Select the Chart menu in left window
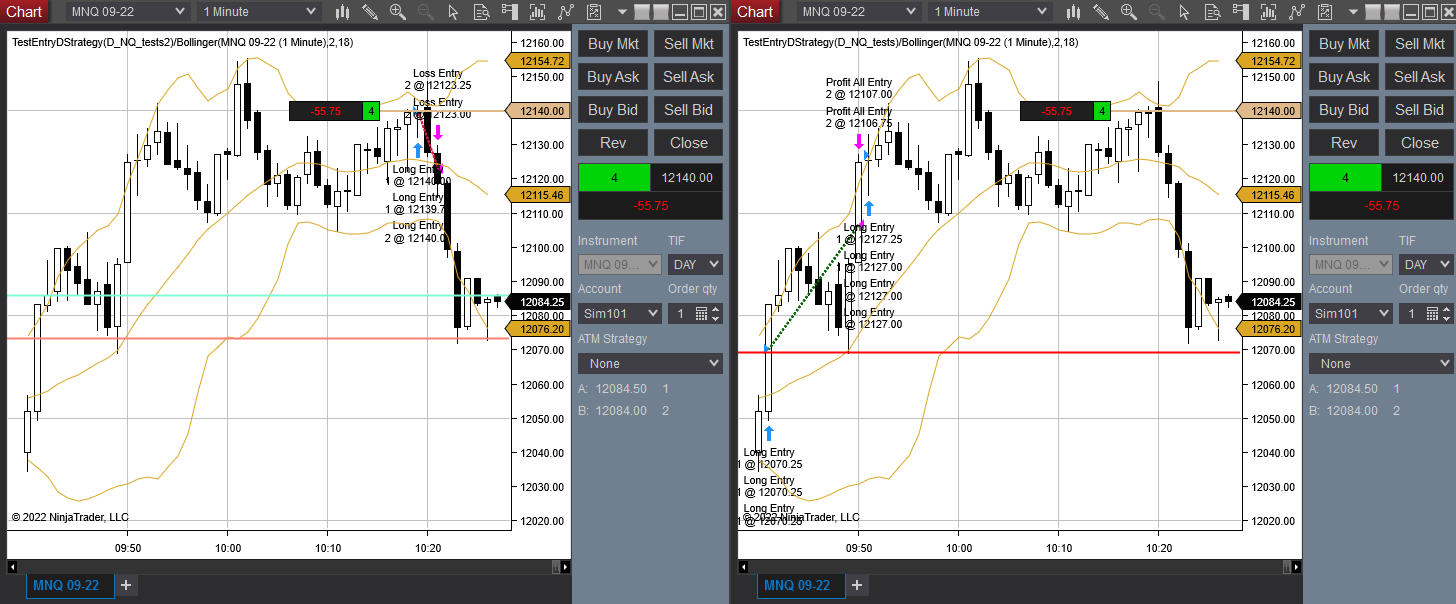Viewport: 1456px width, 604px height. point(24,12)
